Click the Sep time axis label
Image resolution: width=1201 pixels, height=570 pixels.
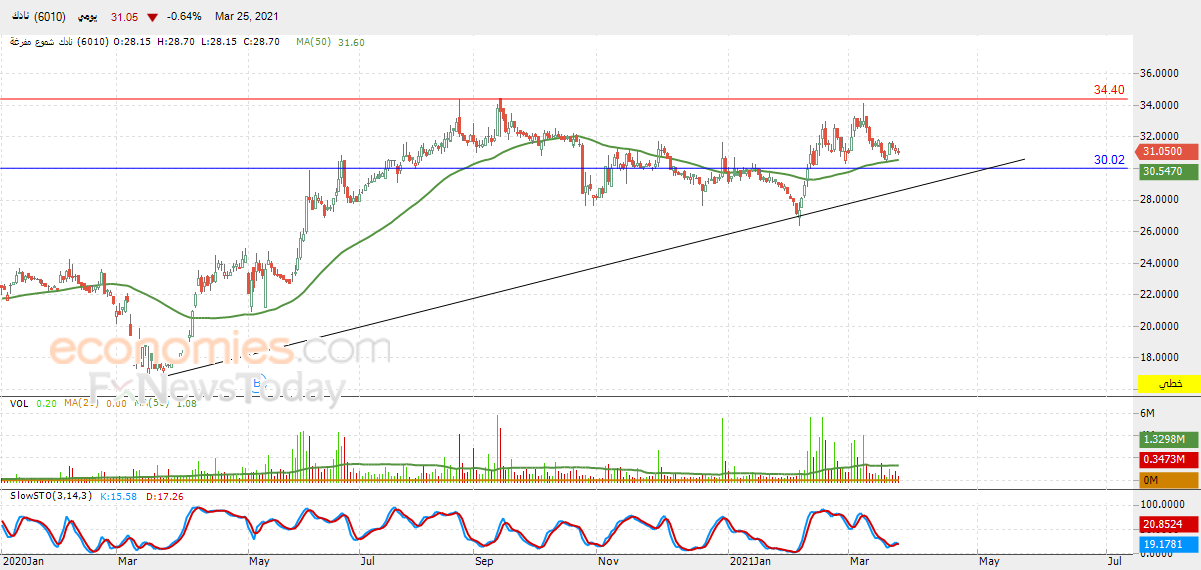[485, 561]
